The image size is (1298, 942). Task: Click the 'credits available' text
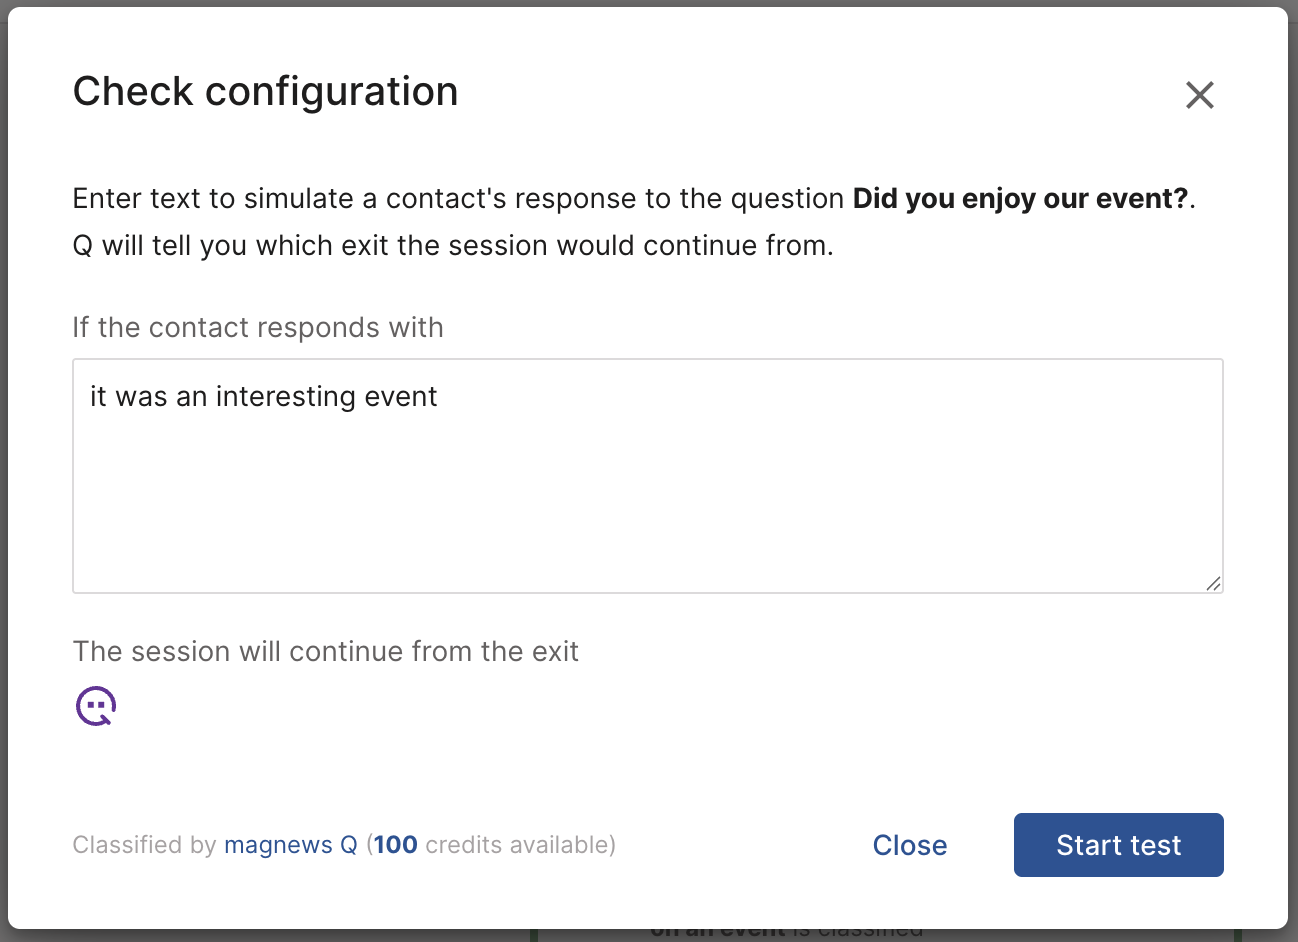pyautogui.click(x=516, y=845)
